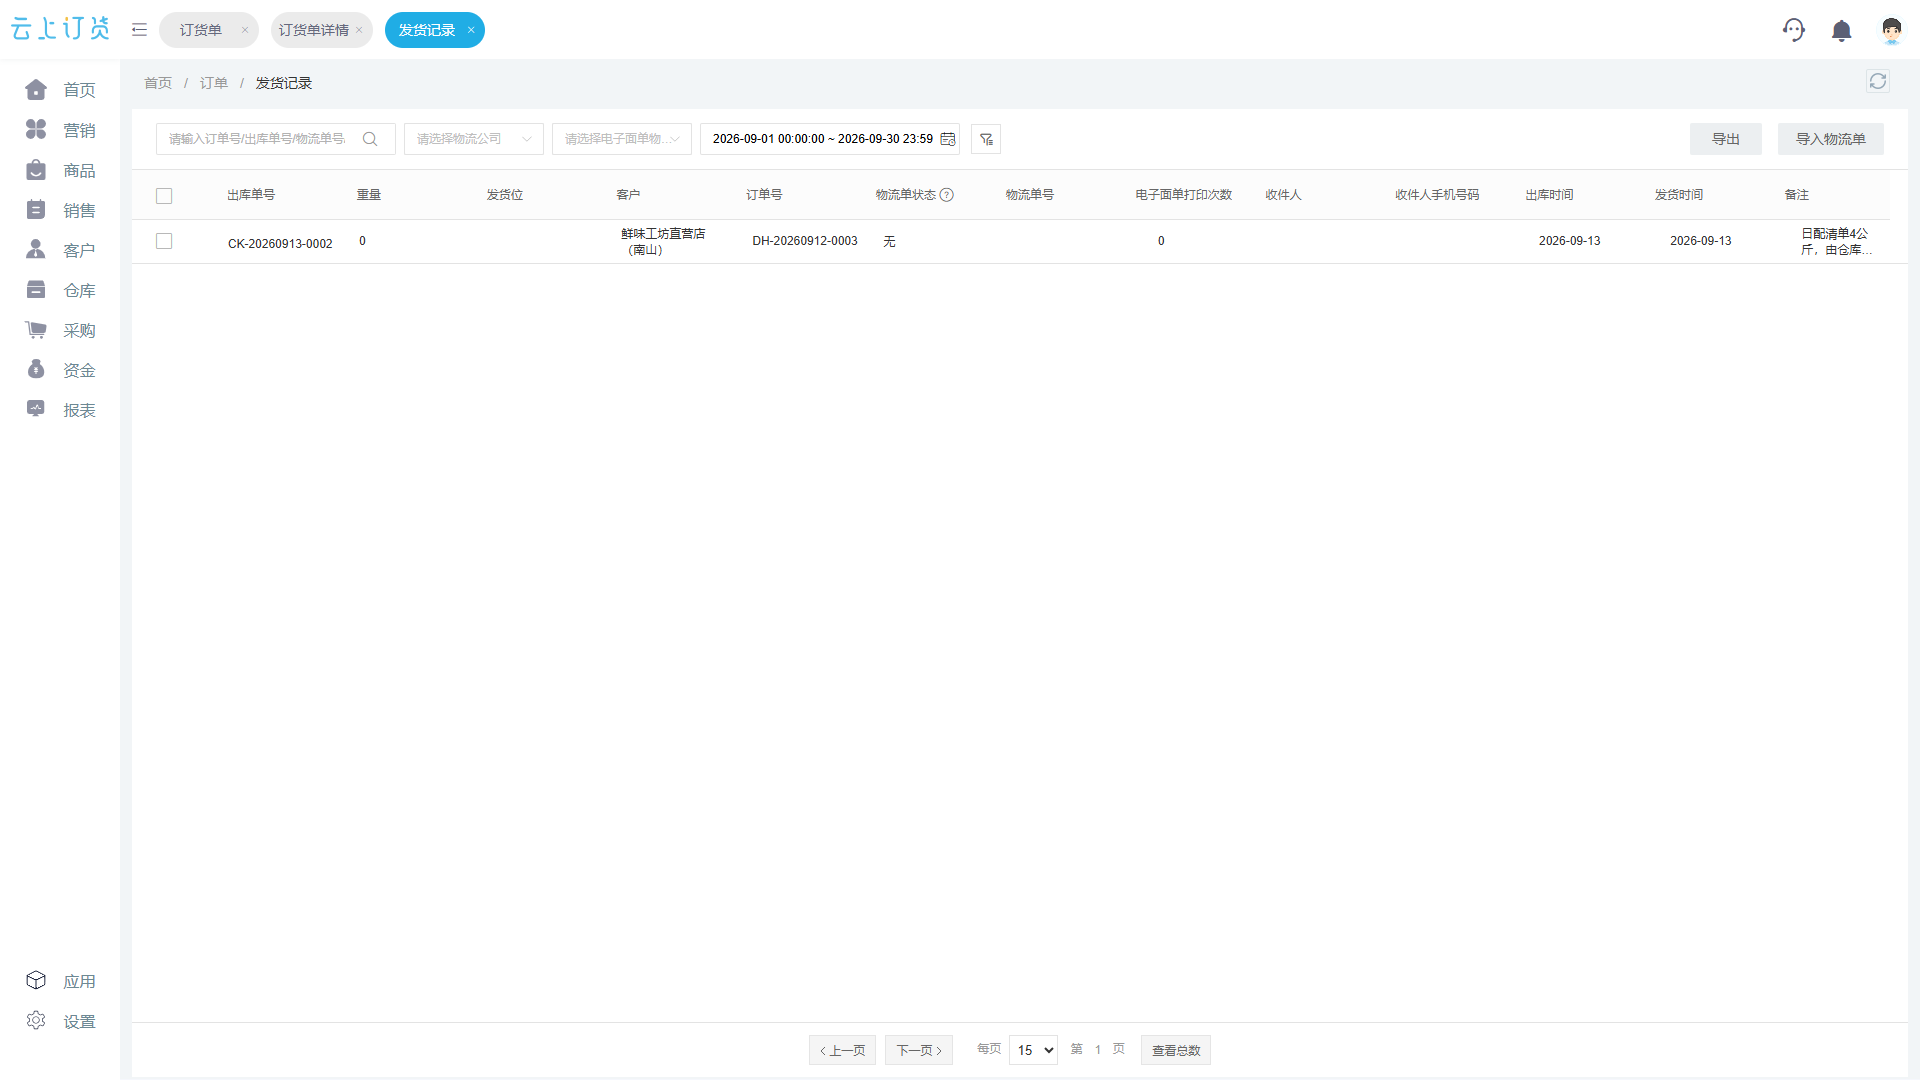Viewport: 1920px width, 1080px height.
Task: Open the notifications bell
Action: point(1841,31)
